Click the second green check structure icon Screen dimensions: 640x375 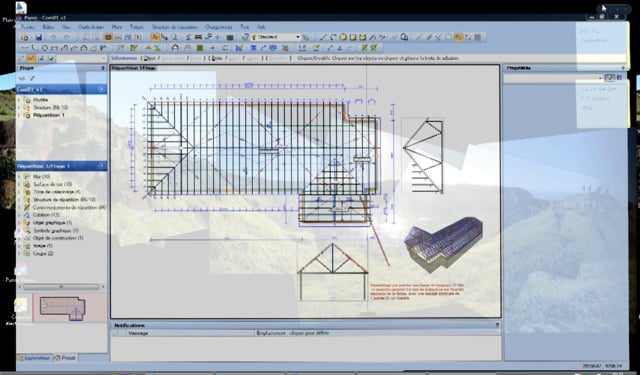[373, 48]
